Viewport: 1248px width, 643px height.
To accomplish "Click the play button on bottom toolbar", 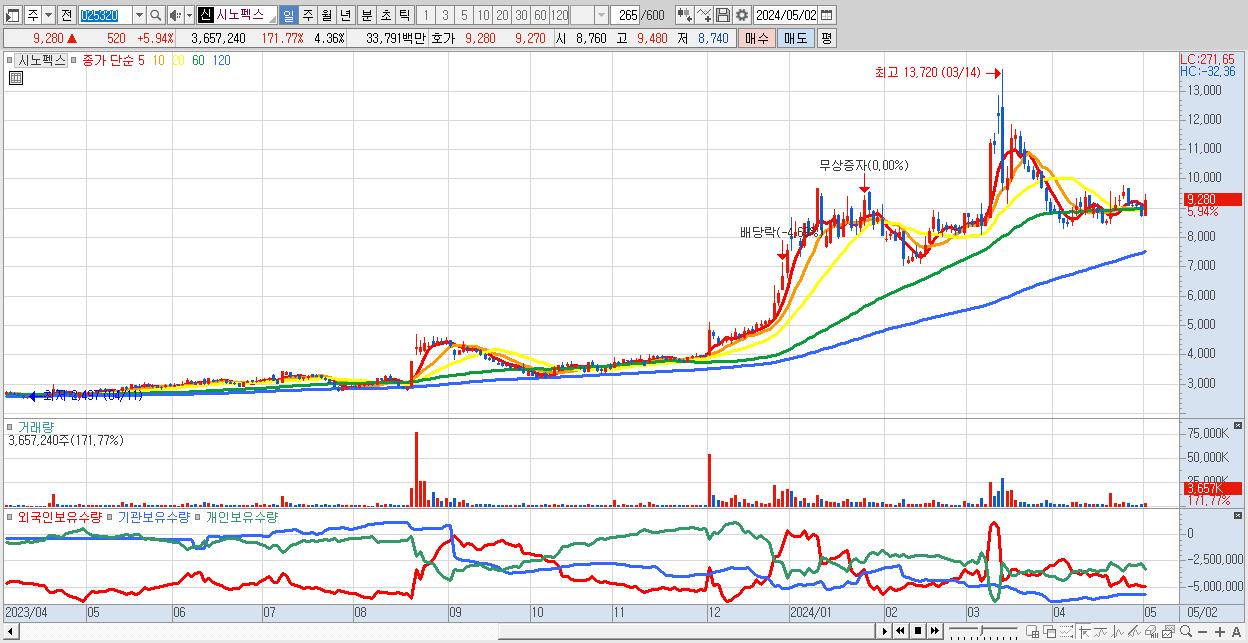I will click(885, 631).
